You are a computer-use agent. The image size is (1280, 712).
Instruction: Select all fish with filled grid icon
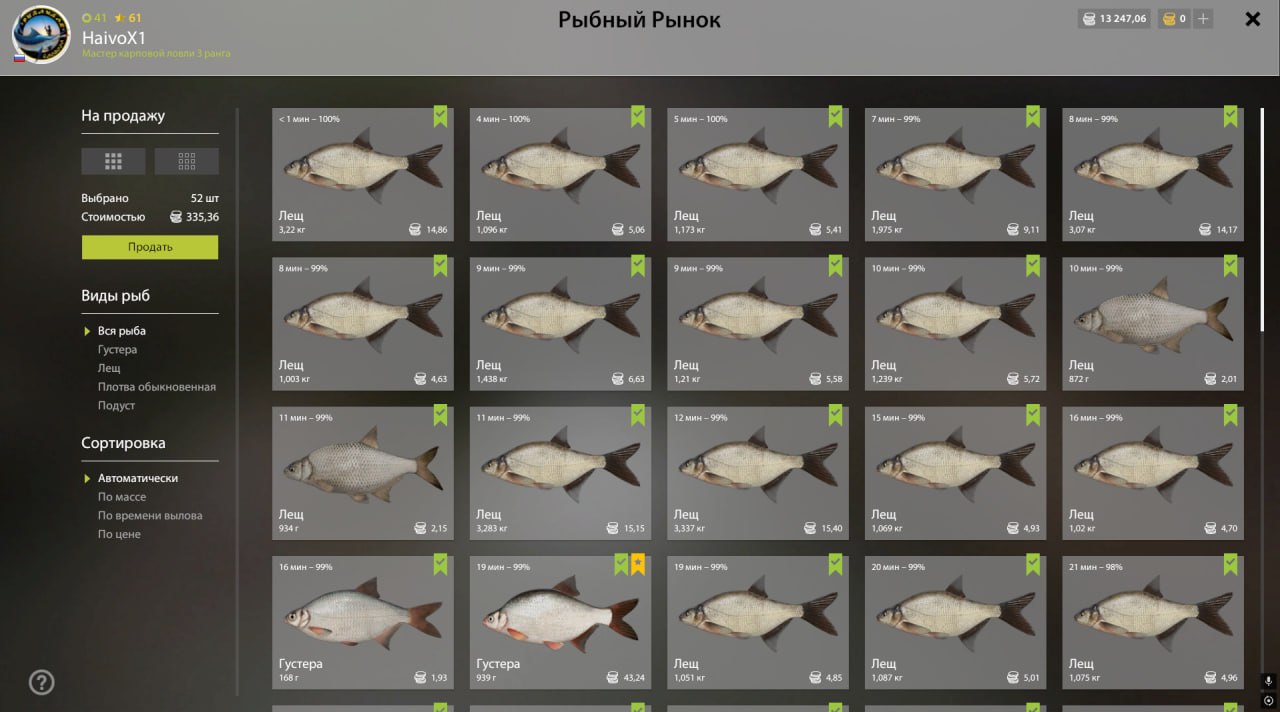click(113, 161)
